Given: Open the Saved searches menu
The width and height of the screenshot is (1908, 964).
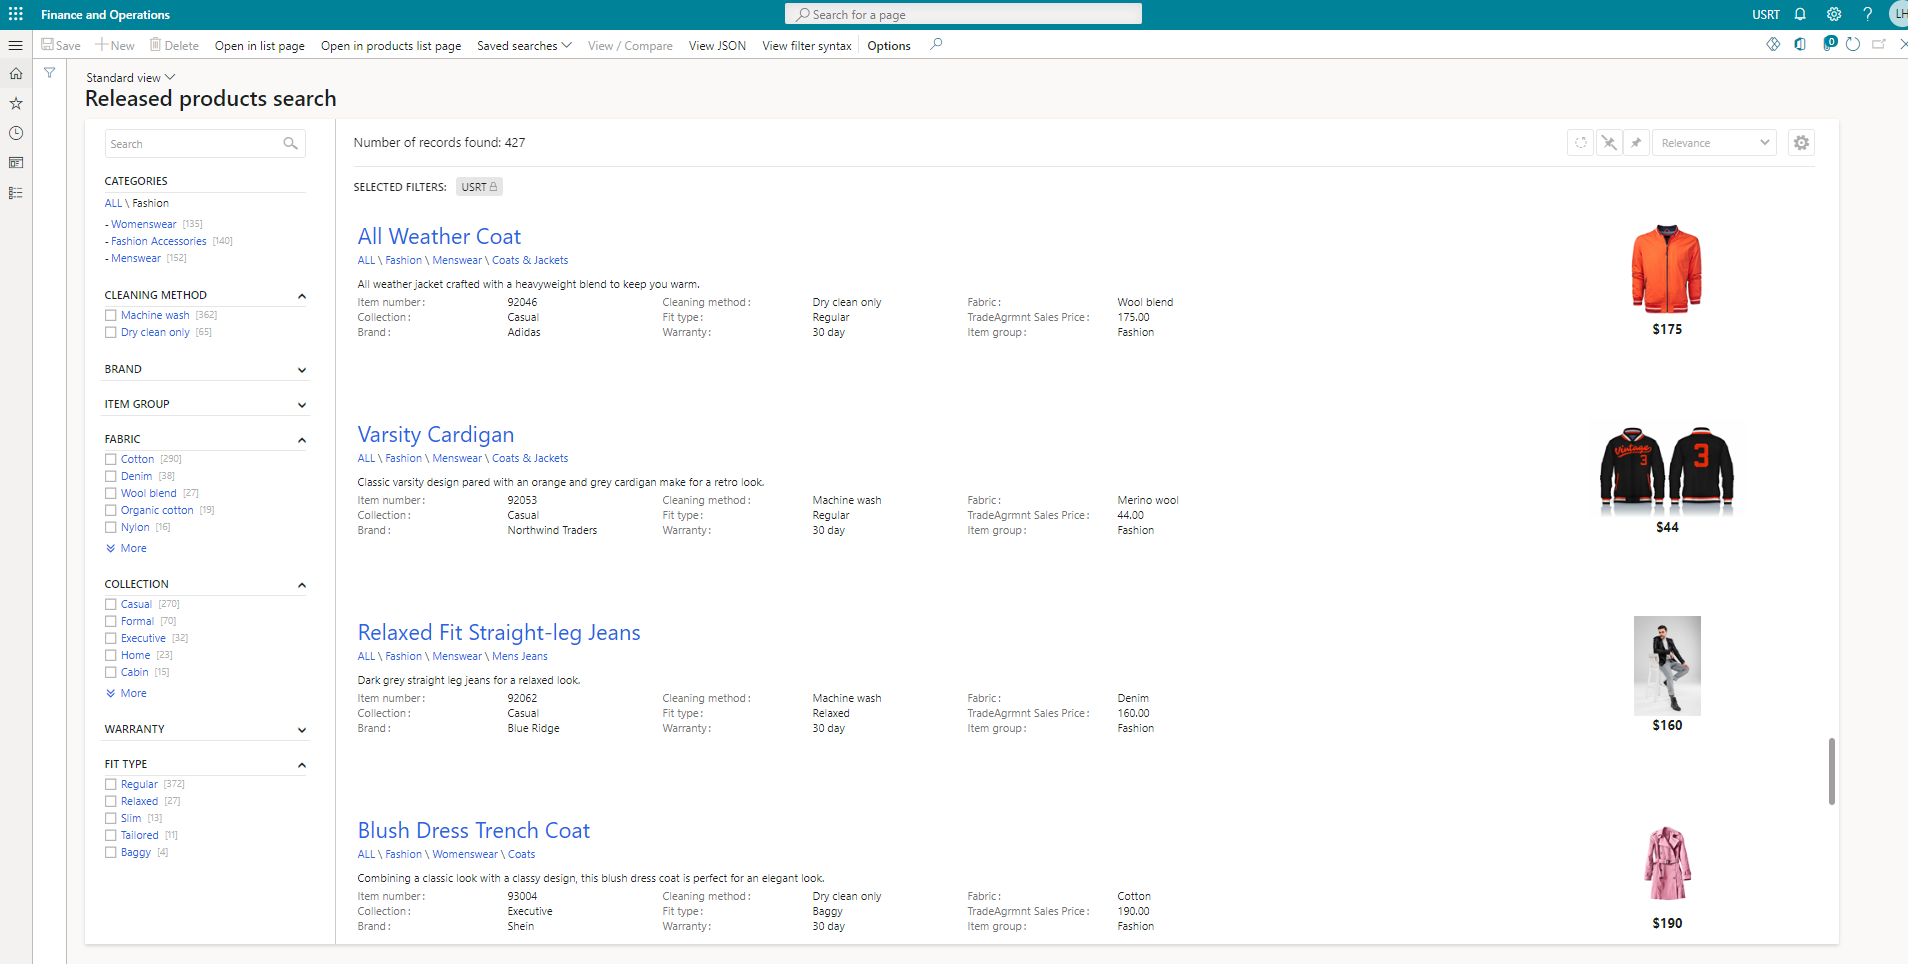Looking at the screenshot, I should [524, 46].
